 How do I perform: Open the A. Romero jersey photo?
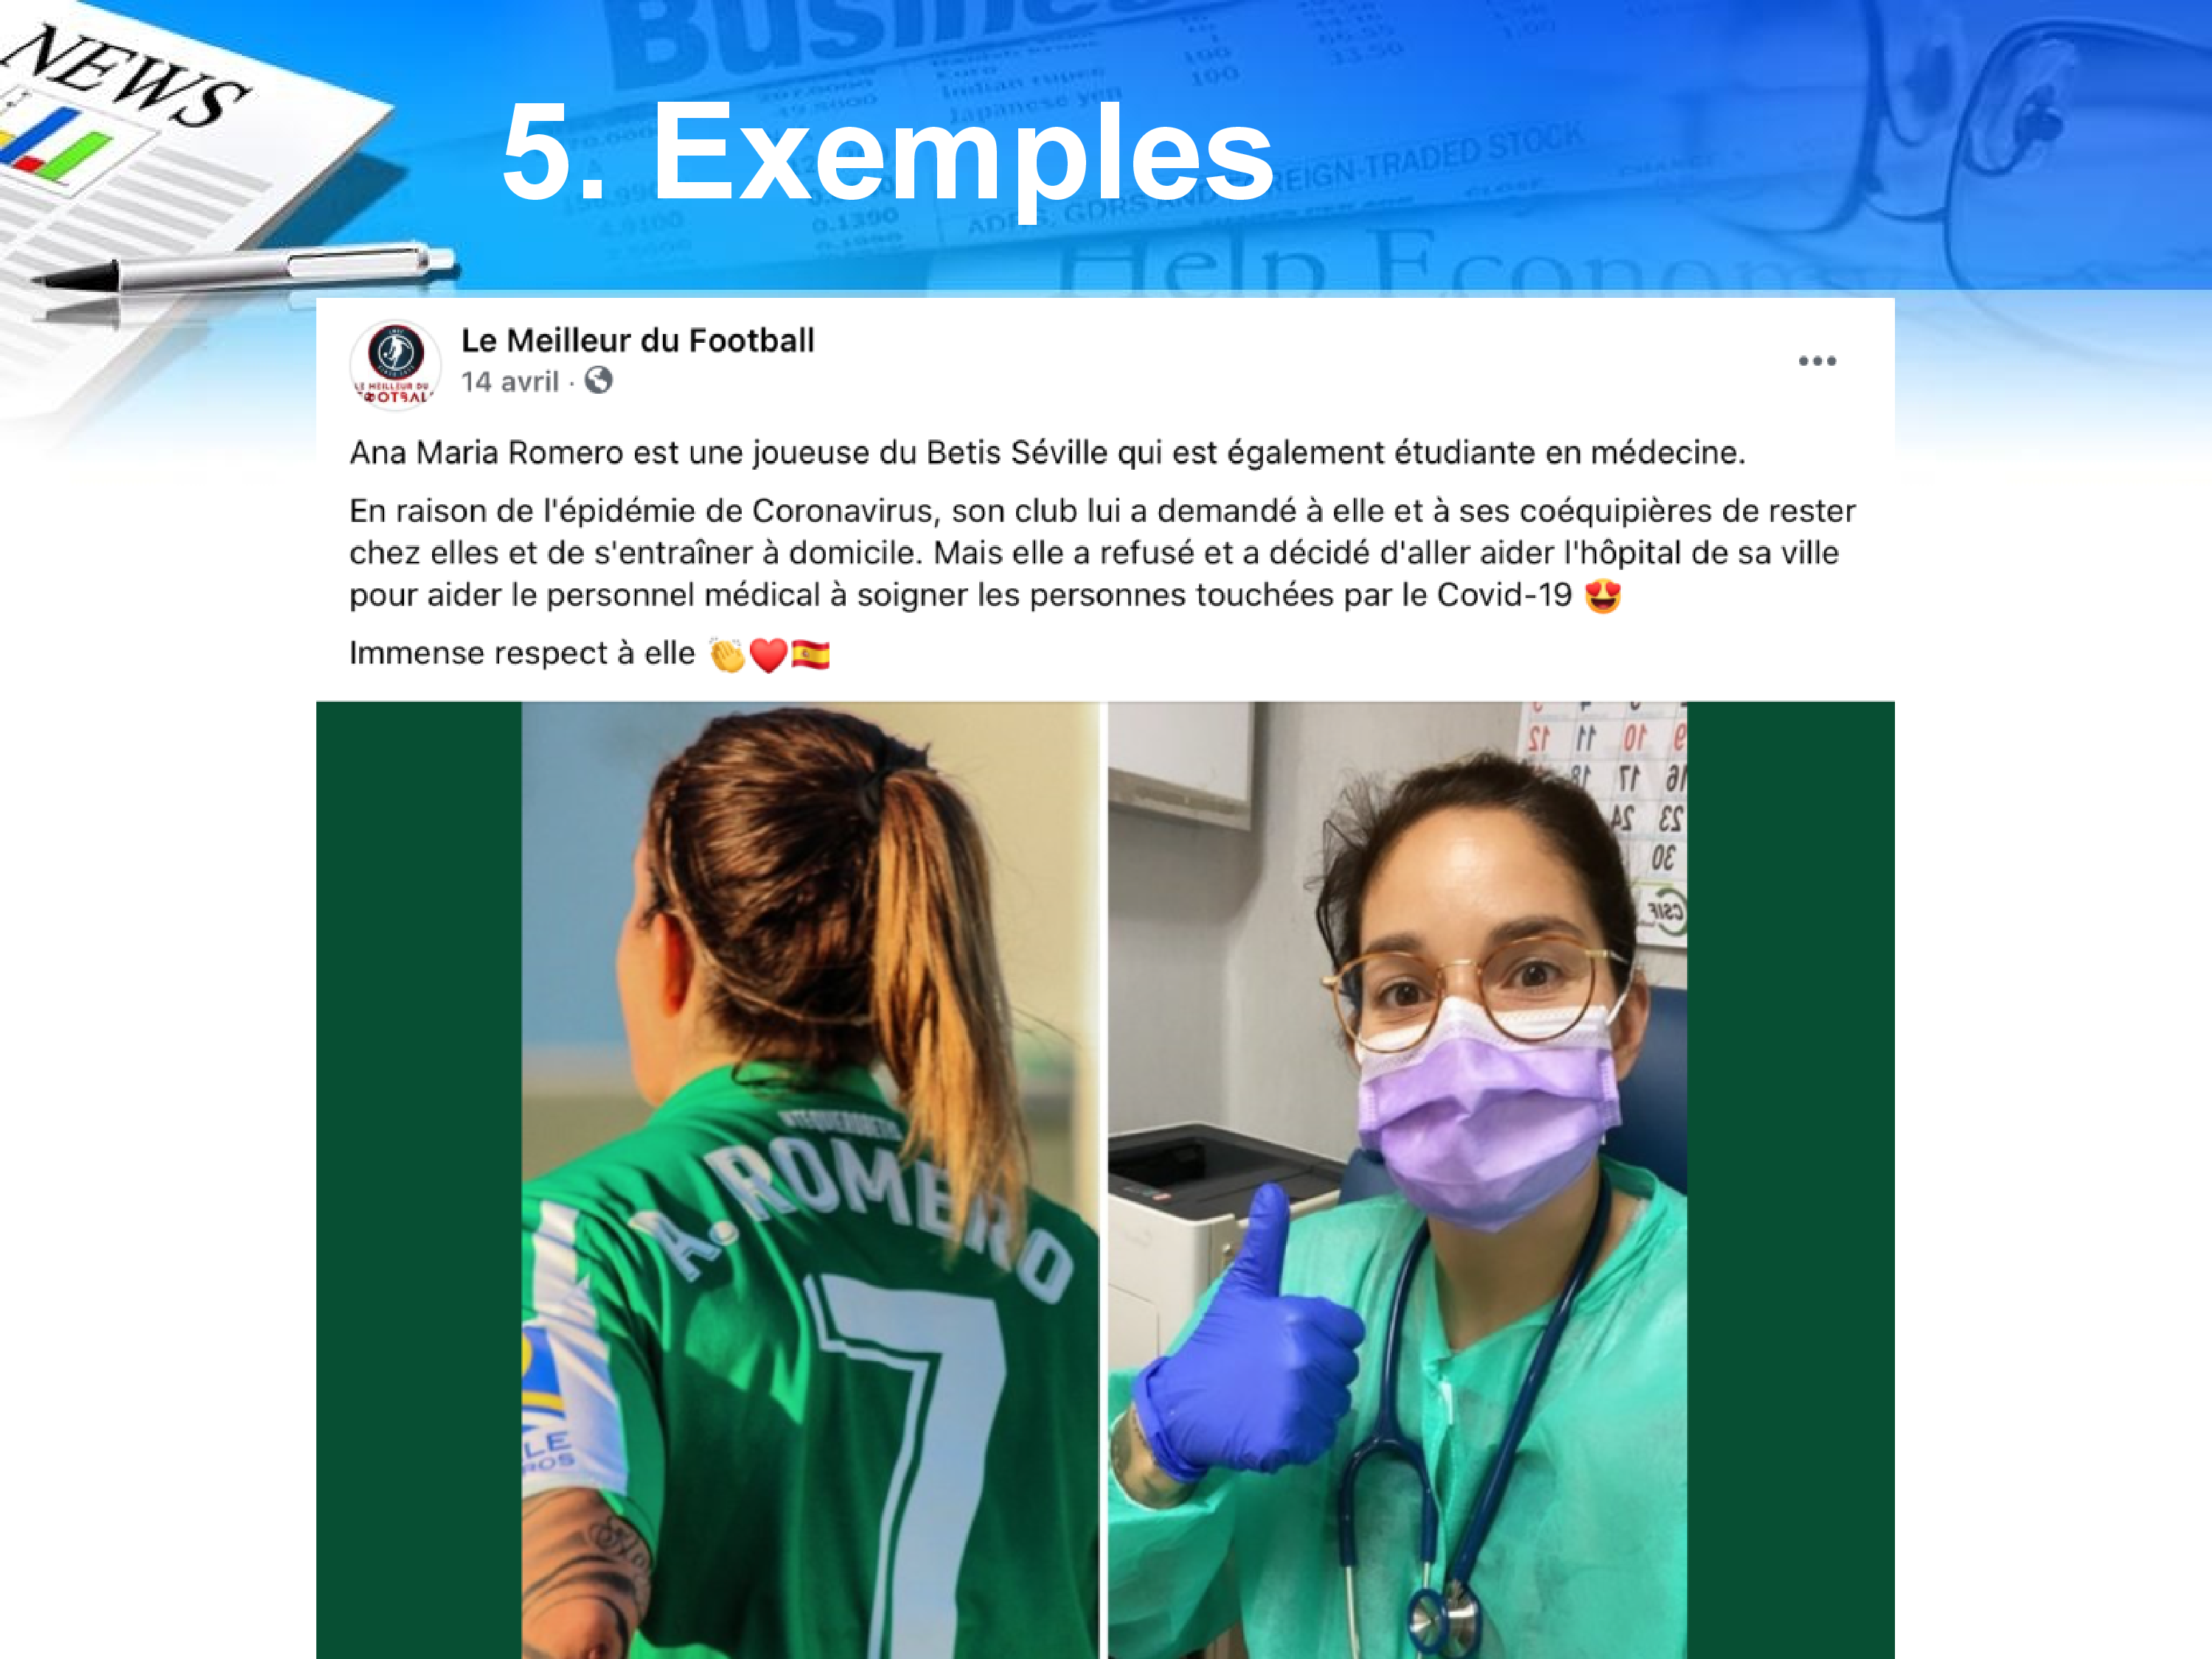[x=810, y=1180]
